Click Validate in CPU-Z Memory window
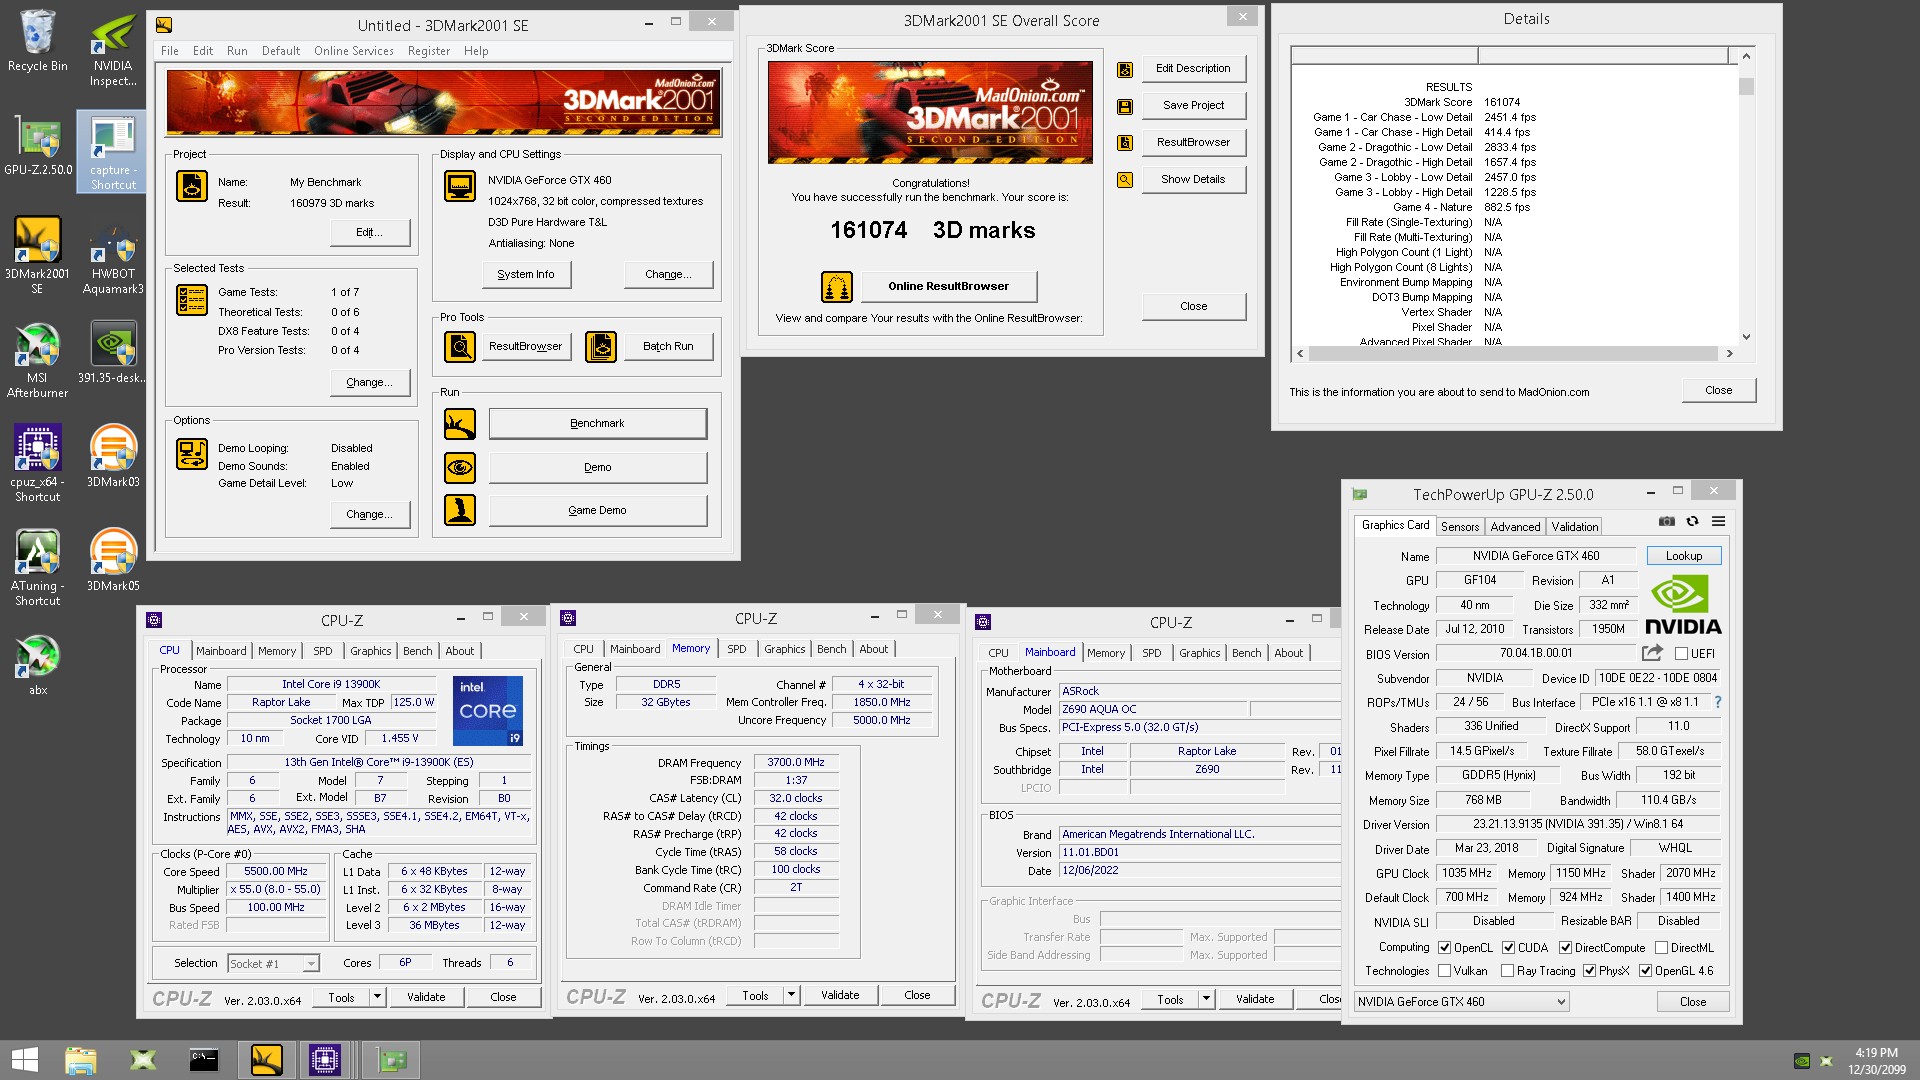Screen dimensions: 1920x1080 [840, 996]
